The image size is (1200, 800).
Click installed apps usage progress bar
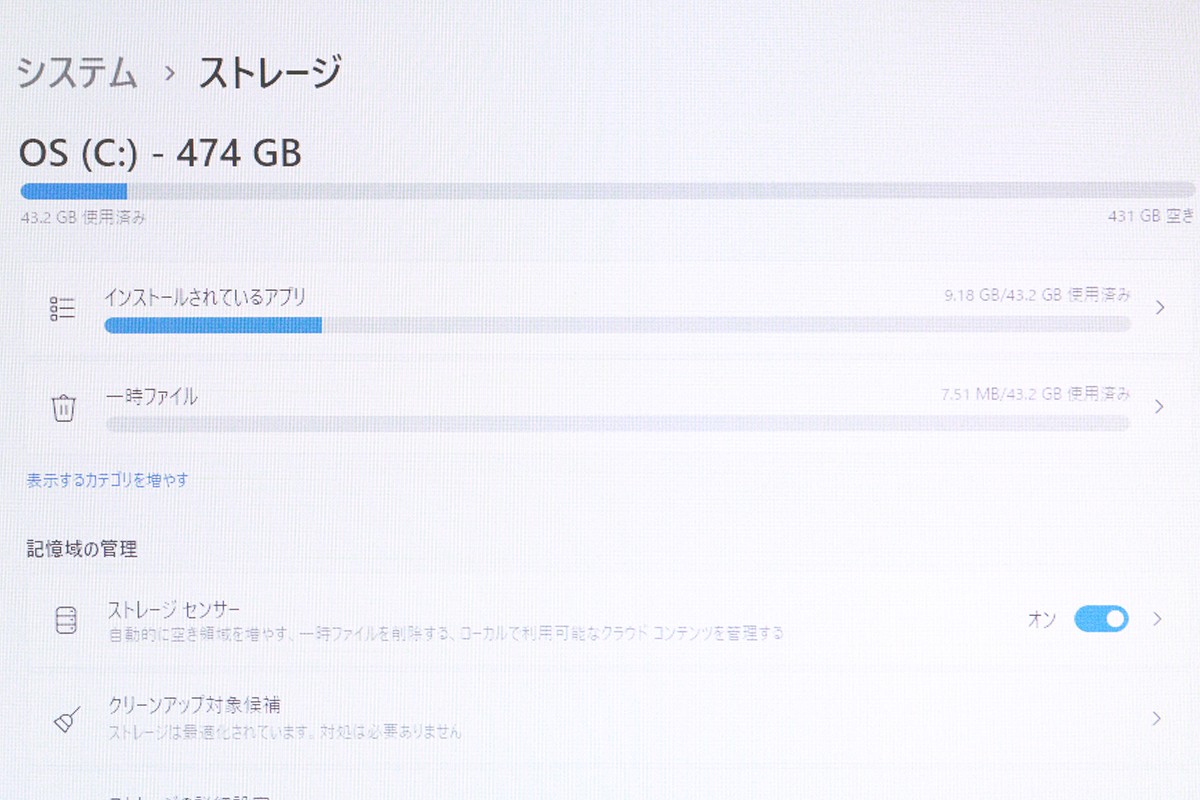pyautogui.click(x=617, y=324)
